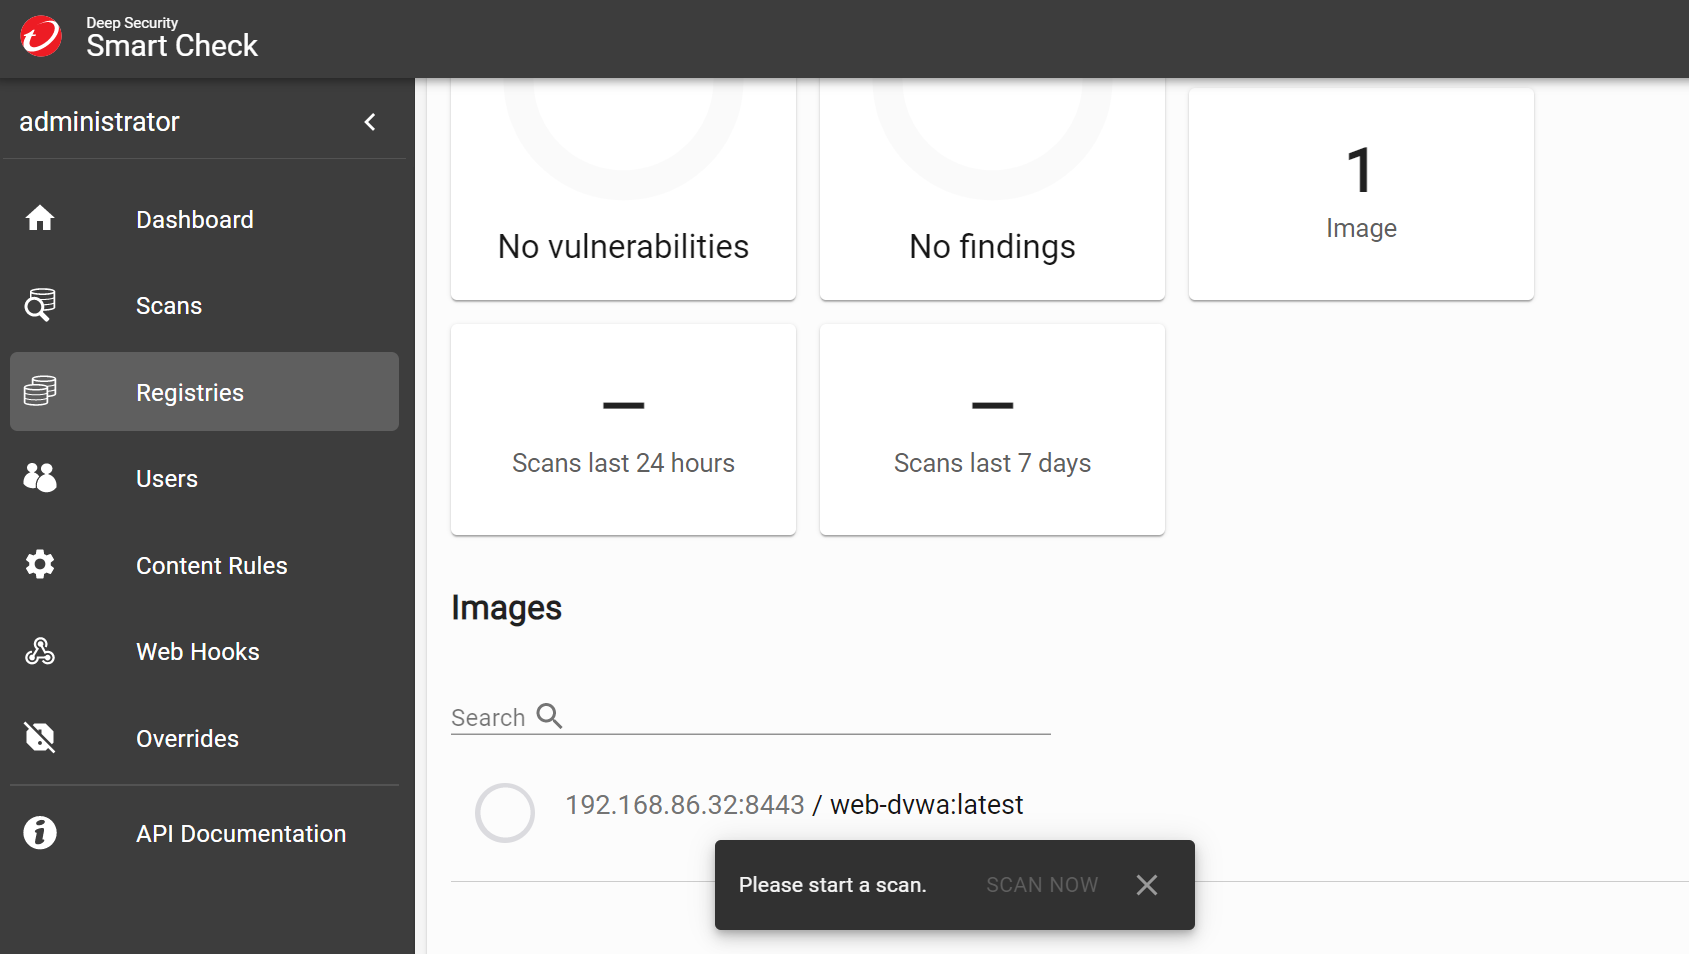Open the Dashboard menu item
Screen dimensions: 1689x954
(x=204, y=219)
